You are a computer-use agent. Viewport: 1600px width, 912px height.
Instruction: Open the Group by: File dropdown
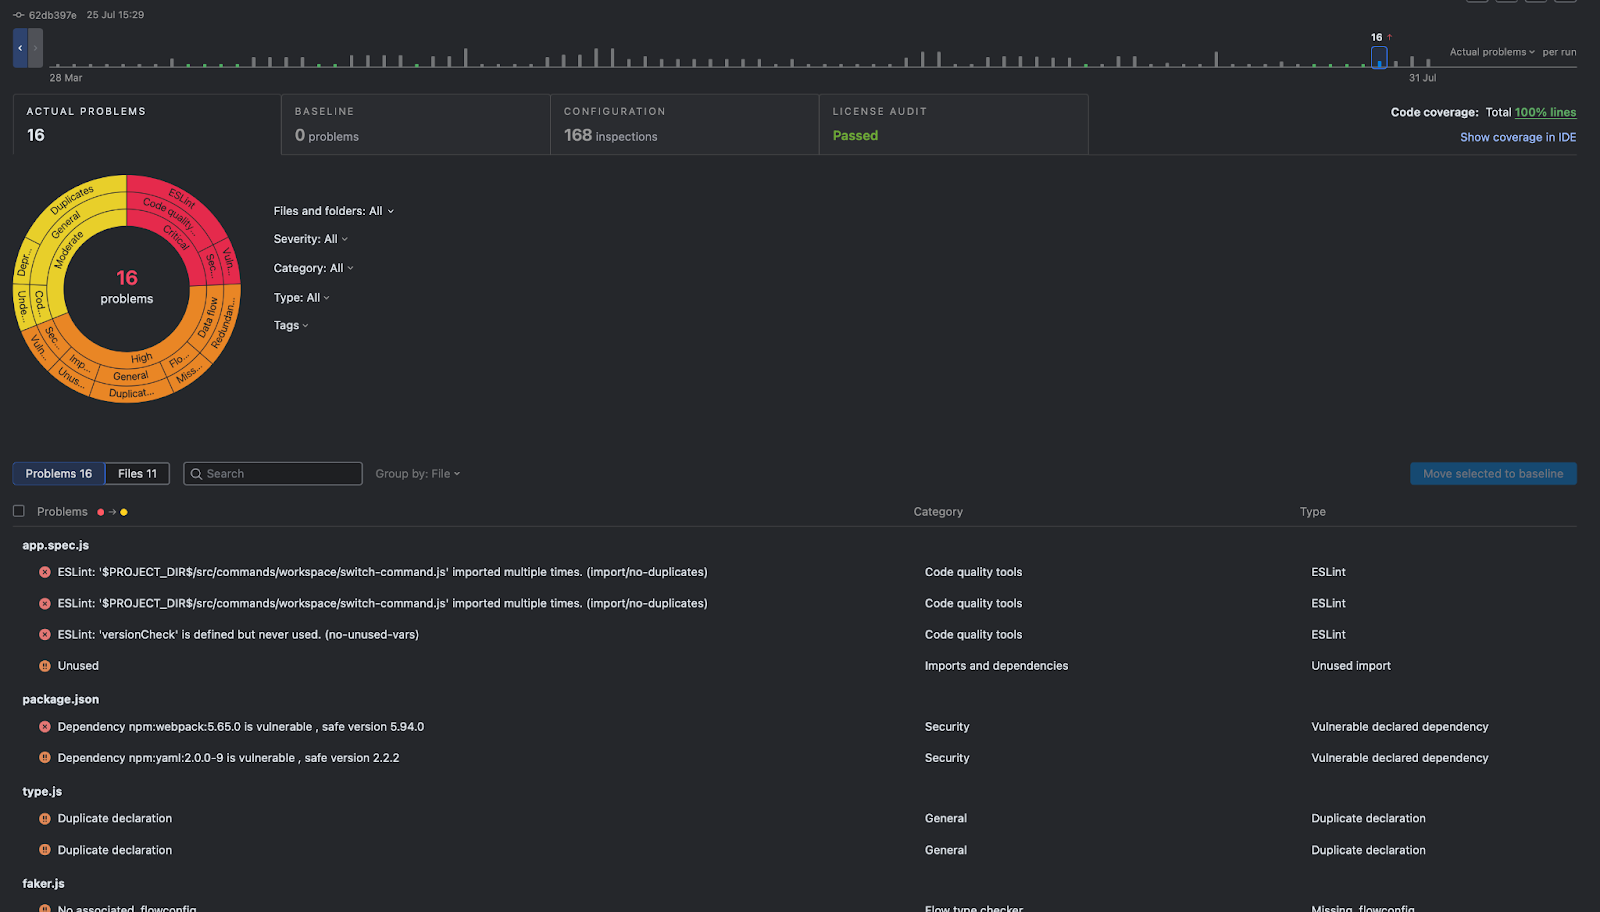pyautogui.click(x=417, y=474)
